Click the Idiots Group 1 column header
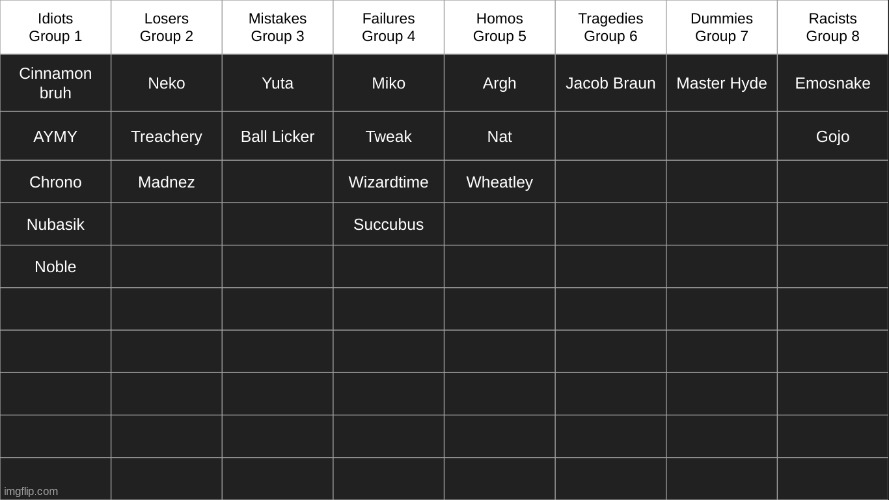This screenshot has width=889, height=500. (56, 27)
